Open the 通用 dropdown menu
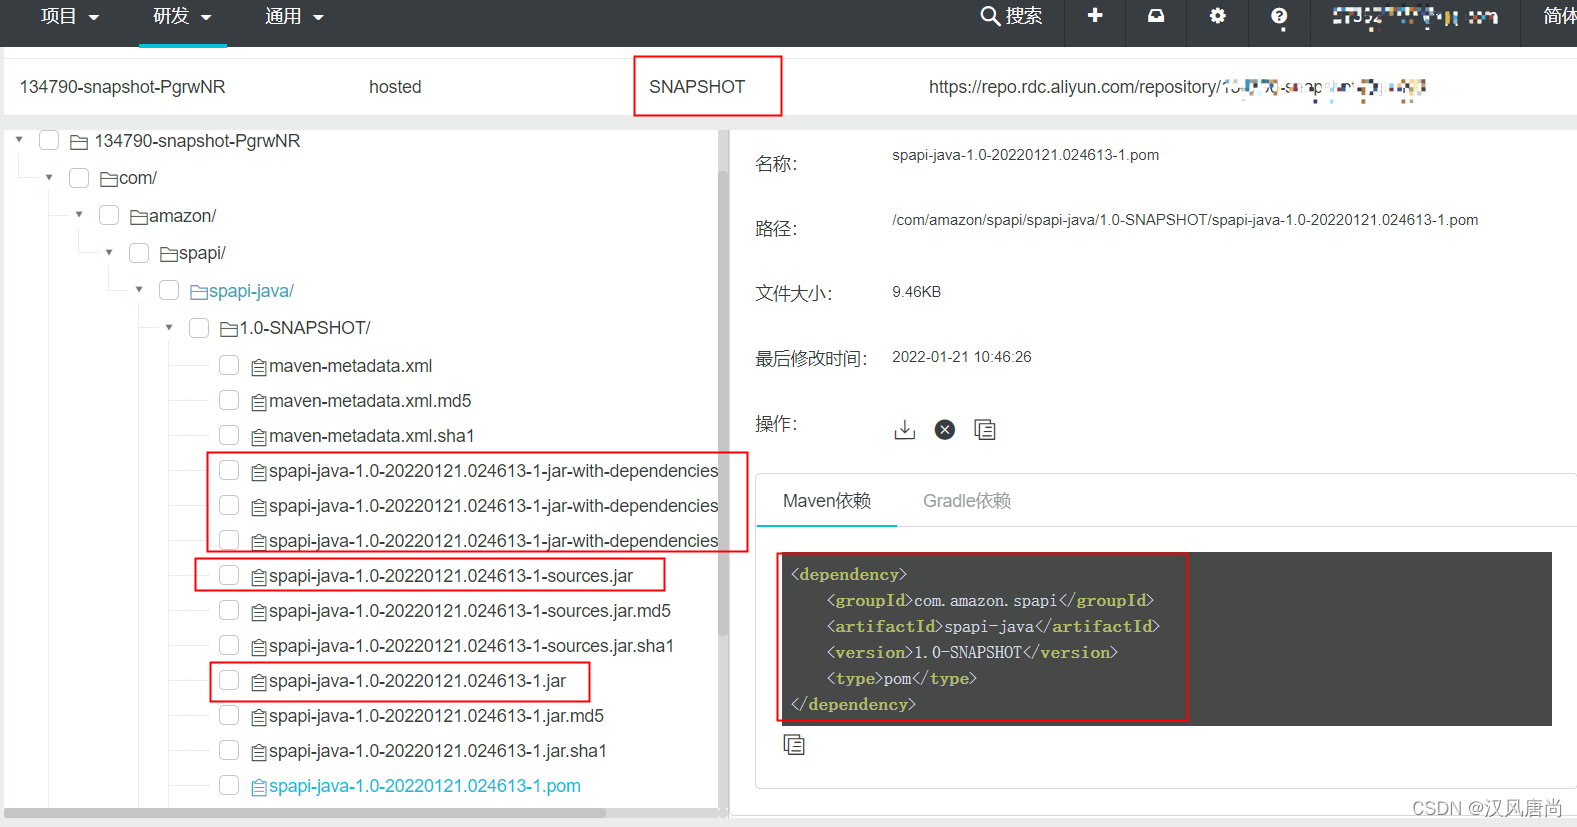Viewport: 1577px width, 827px height. (x=295, y=16)
